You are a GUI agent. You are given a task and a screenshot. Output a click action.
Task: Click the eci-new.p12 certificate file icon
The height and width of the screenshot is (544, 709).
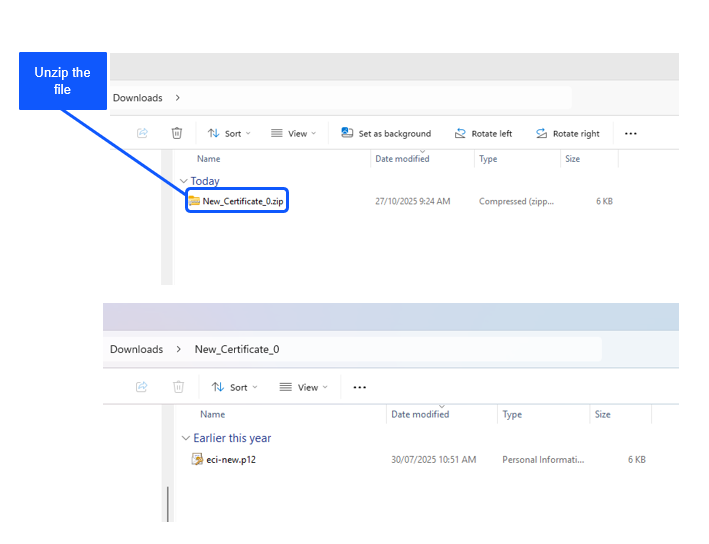coord(197,459)
